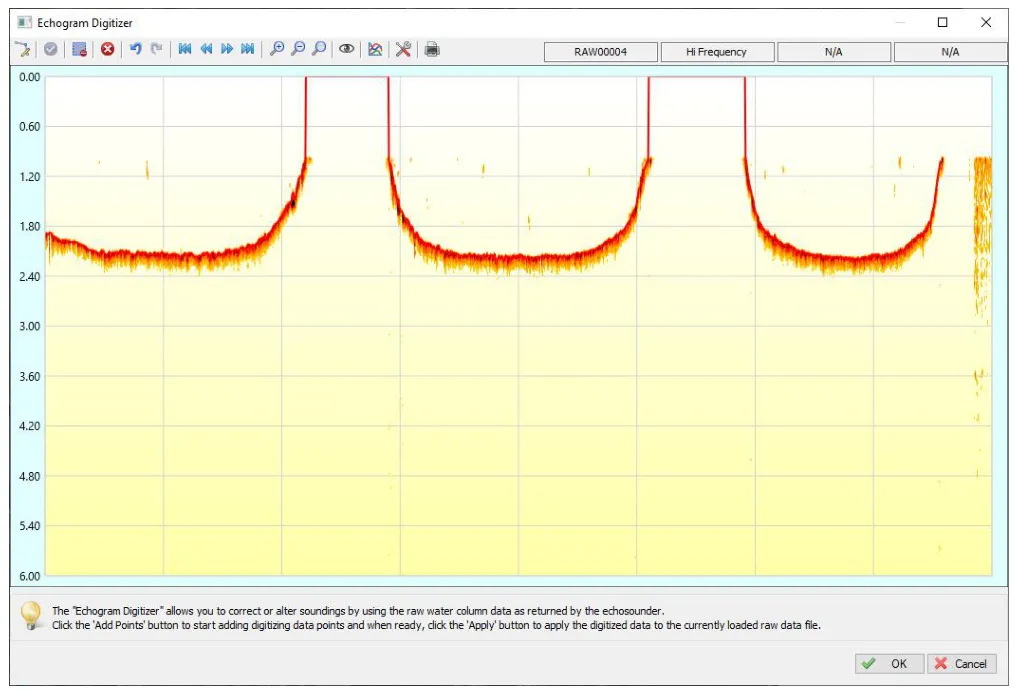Zoom in on the echogram
This screenshot has height=694, width=1018.
(277, 49)
